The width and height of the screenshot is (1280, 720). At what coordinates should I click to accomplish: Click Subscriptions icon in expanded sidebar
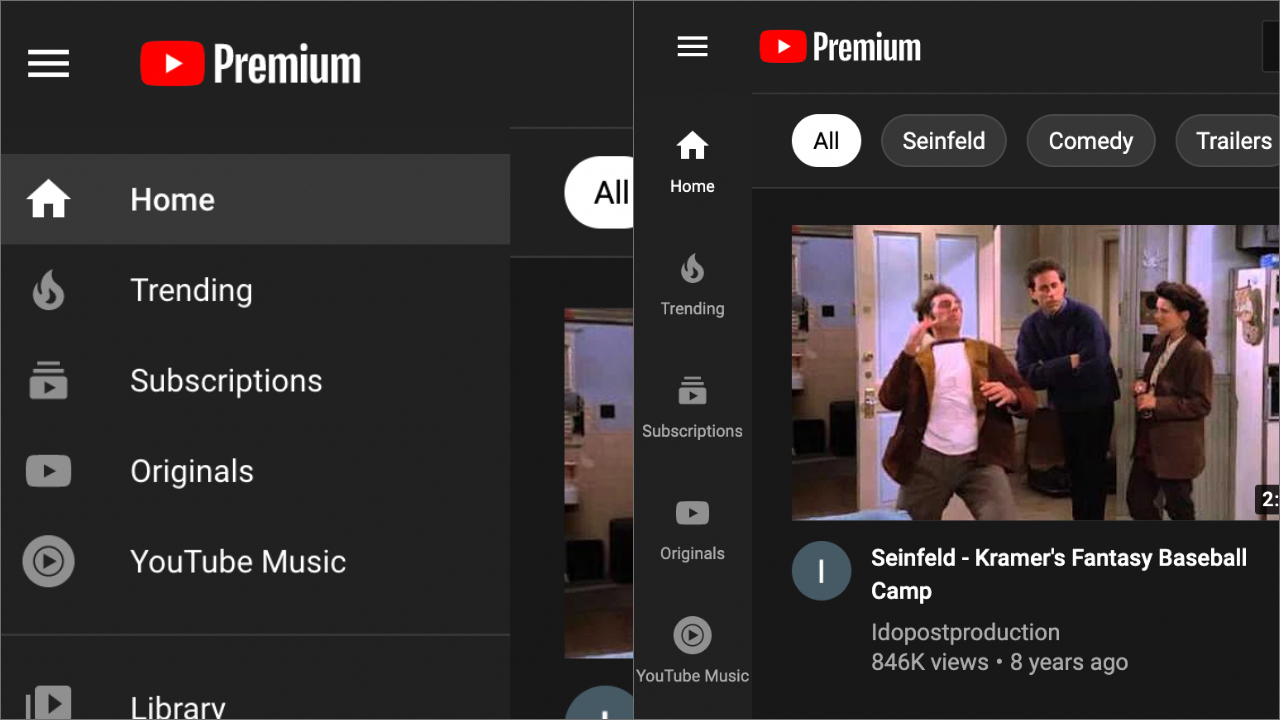48,381
